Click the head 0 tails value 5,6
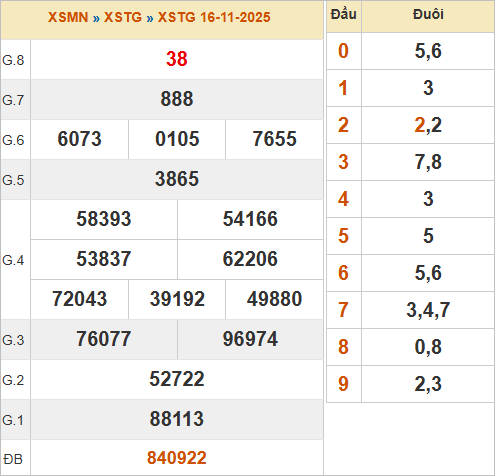 click(x=428, y=51)
